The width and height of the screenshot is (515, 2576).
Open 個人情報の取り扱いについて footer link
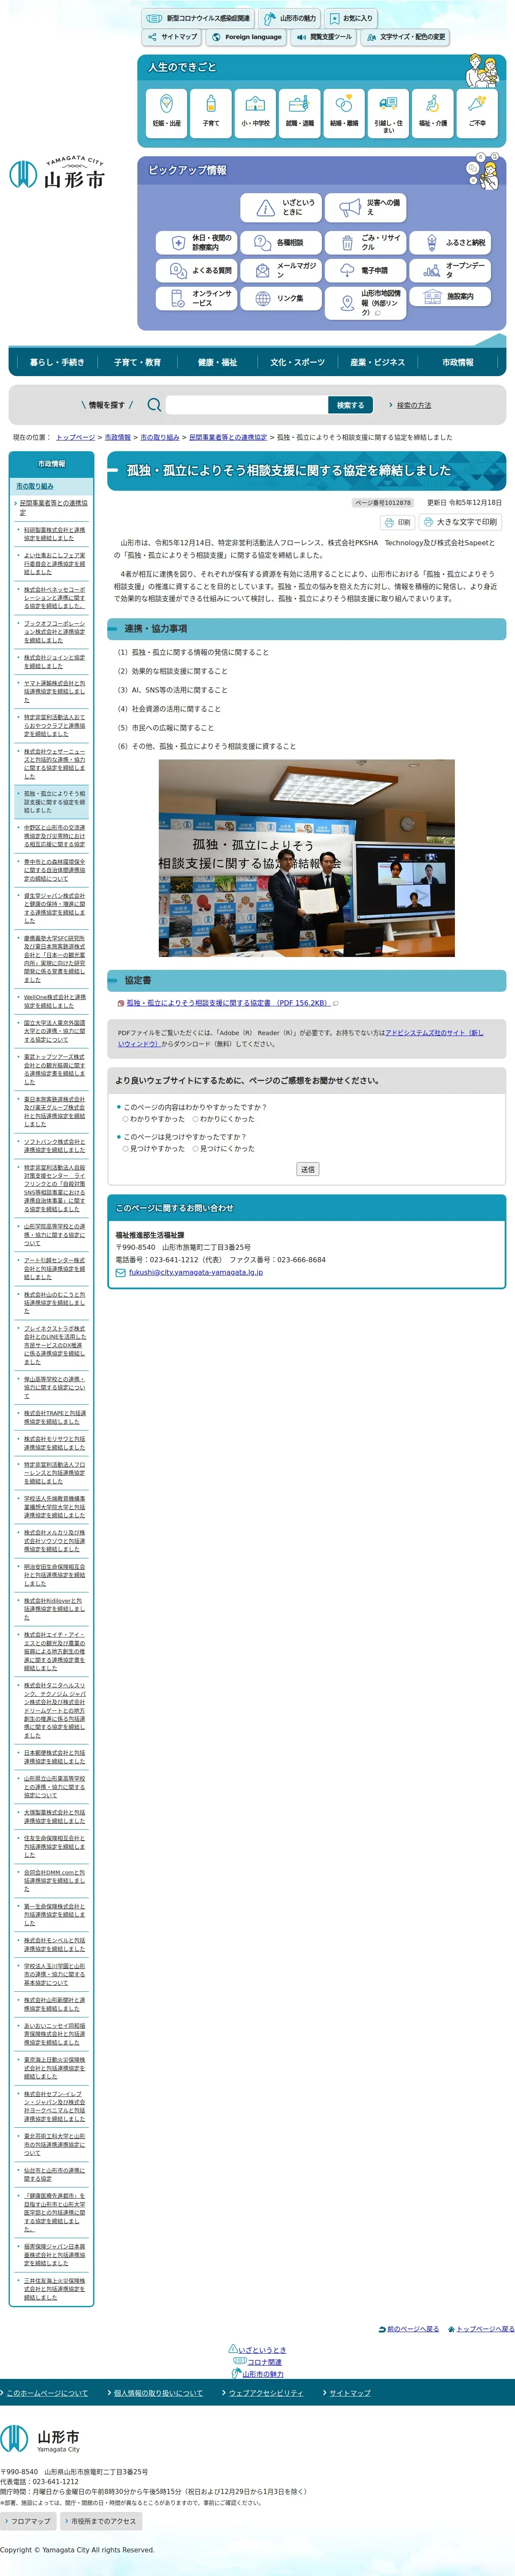(x=158, y=2393)
